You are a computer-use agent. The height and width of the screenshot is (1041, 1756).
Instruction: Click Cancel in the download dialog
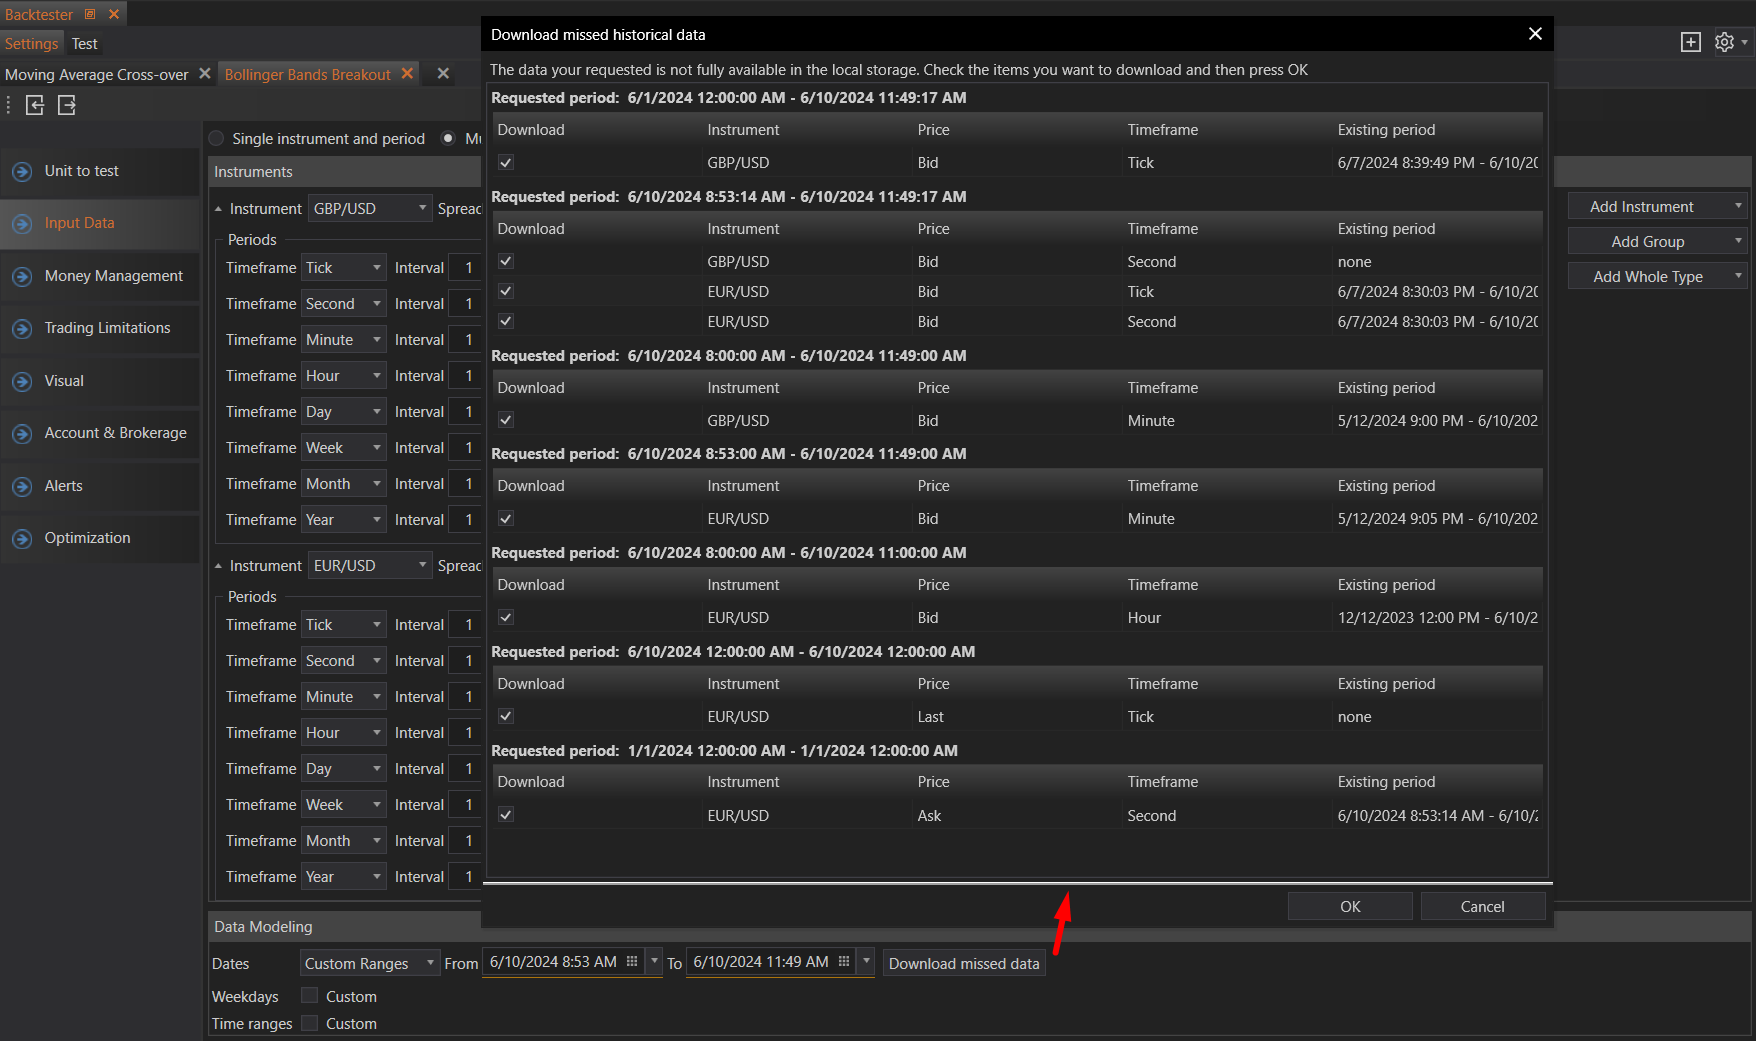click(1482, 907)
